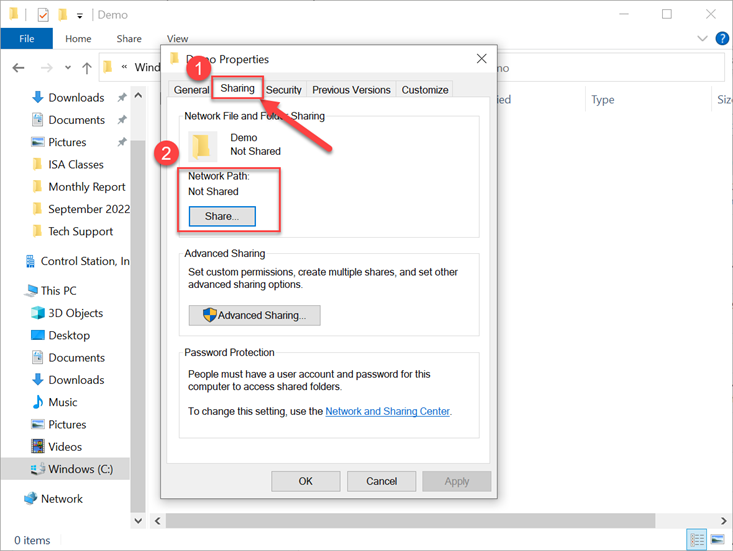Open the Quick Access Toolbar dropdown arrow
This screenshot has height=551, width=733.
point(80,16)
